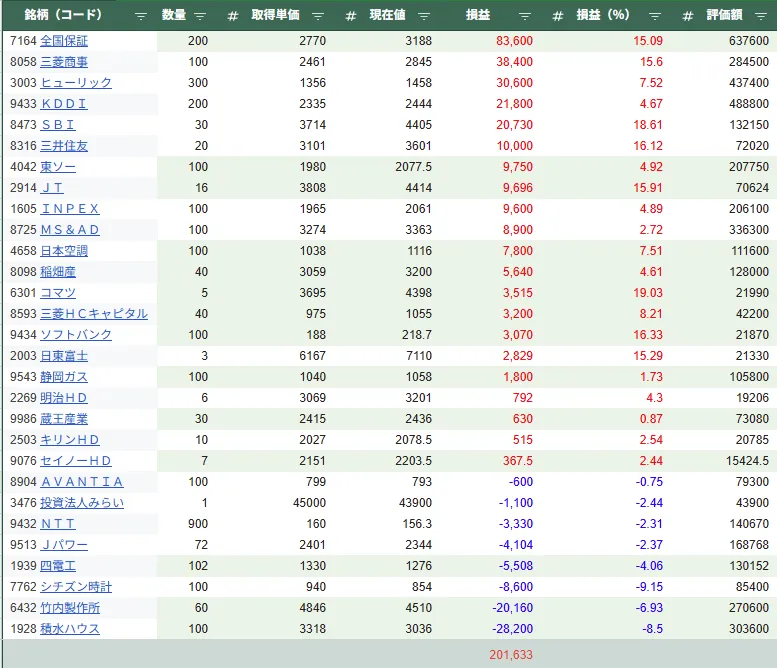Open the 三菱ＨＣキャピタル stock link
Screen dimensions: 777x668
click(94, 314)
